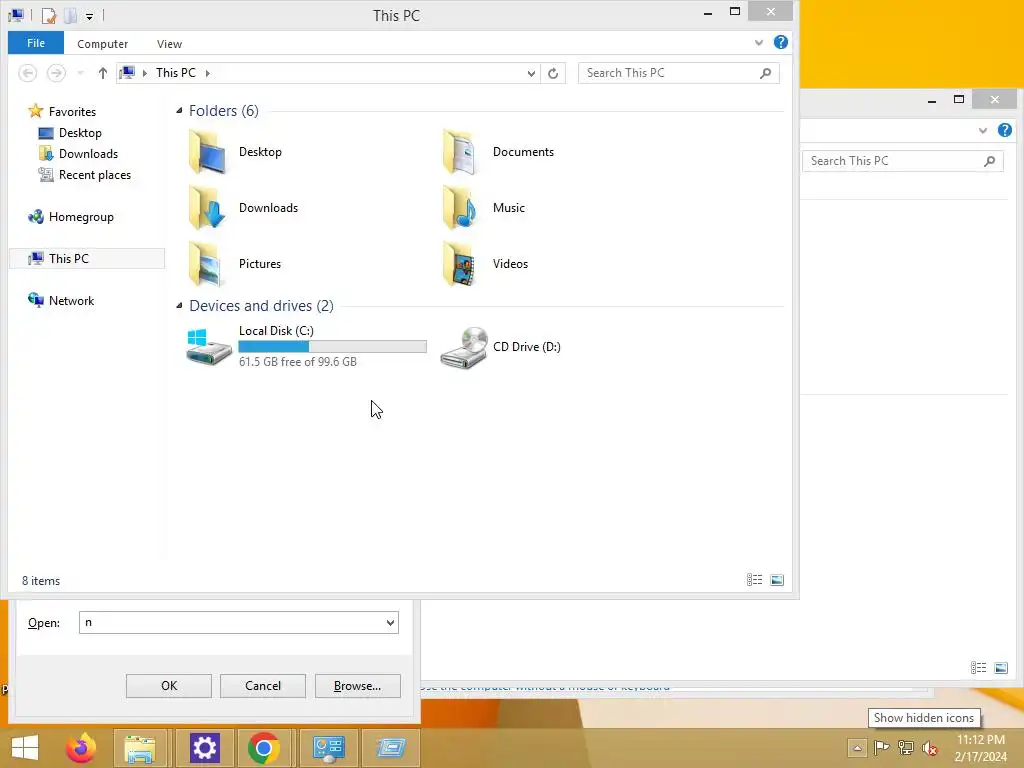Open the View ribbon tab

tap(169, 44)
